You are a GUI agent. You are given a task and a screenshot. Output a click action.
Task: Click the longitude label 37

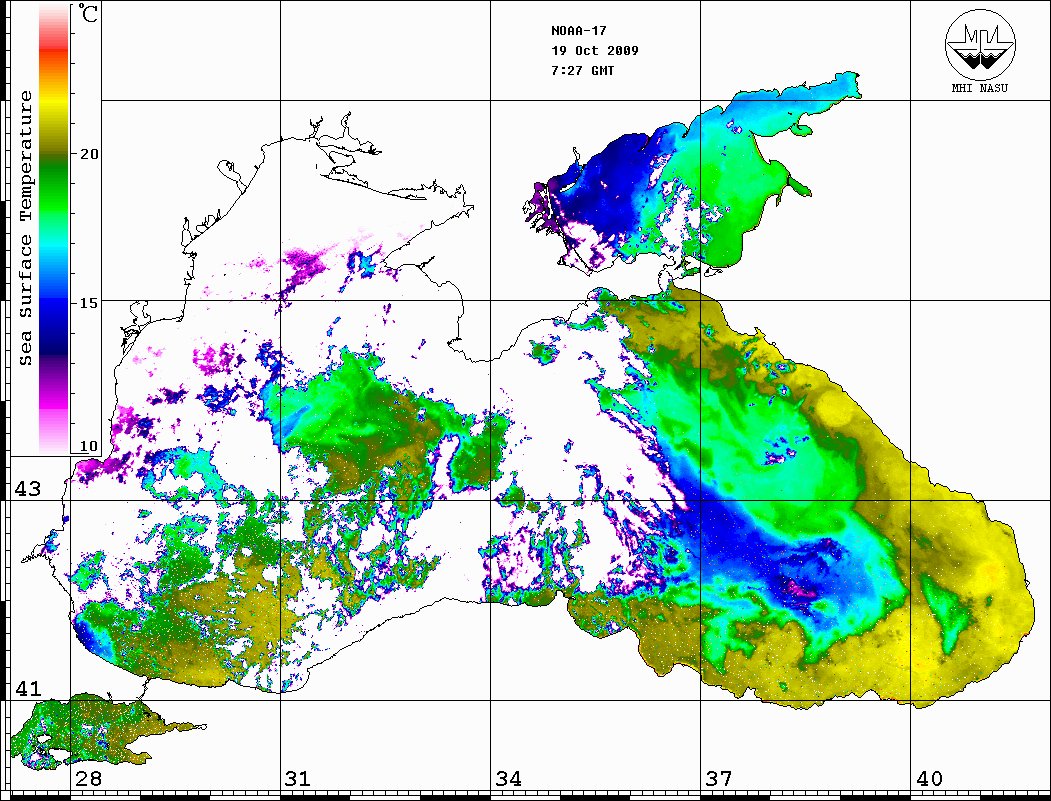(719, 779)
